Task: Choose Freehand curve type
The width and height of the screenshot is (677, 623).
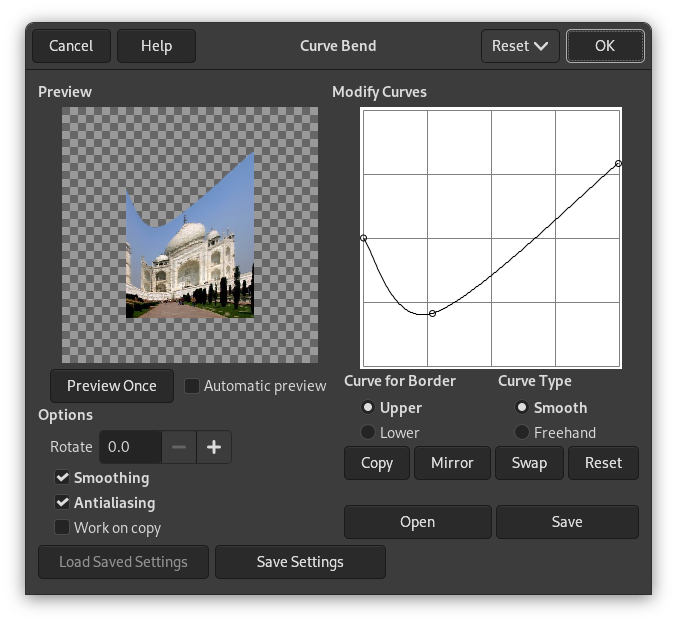Action: [x=522, y=433]
